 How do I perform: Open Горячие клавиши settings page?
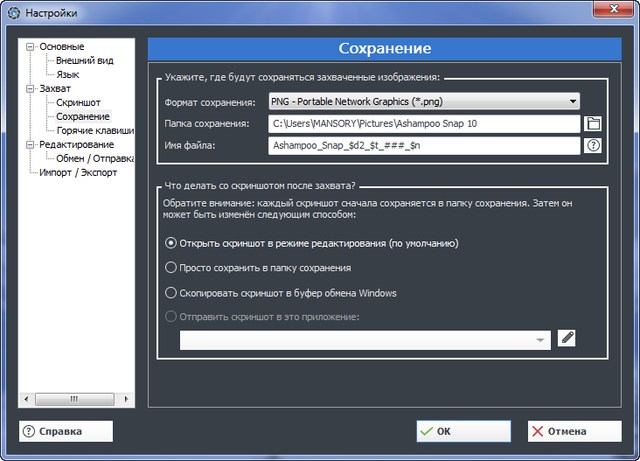(95, 130)
